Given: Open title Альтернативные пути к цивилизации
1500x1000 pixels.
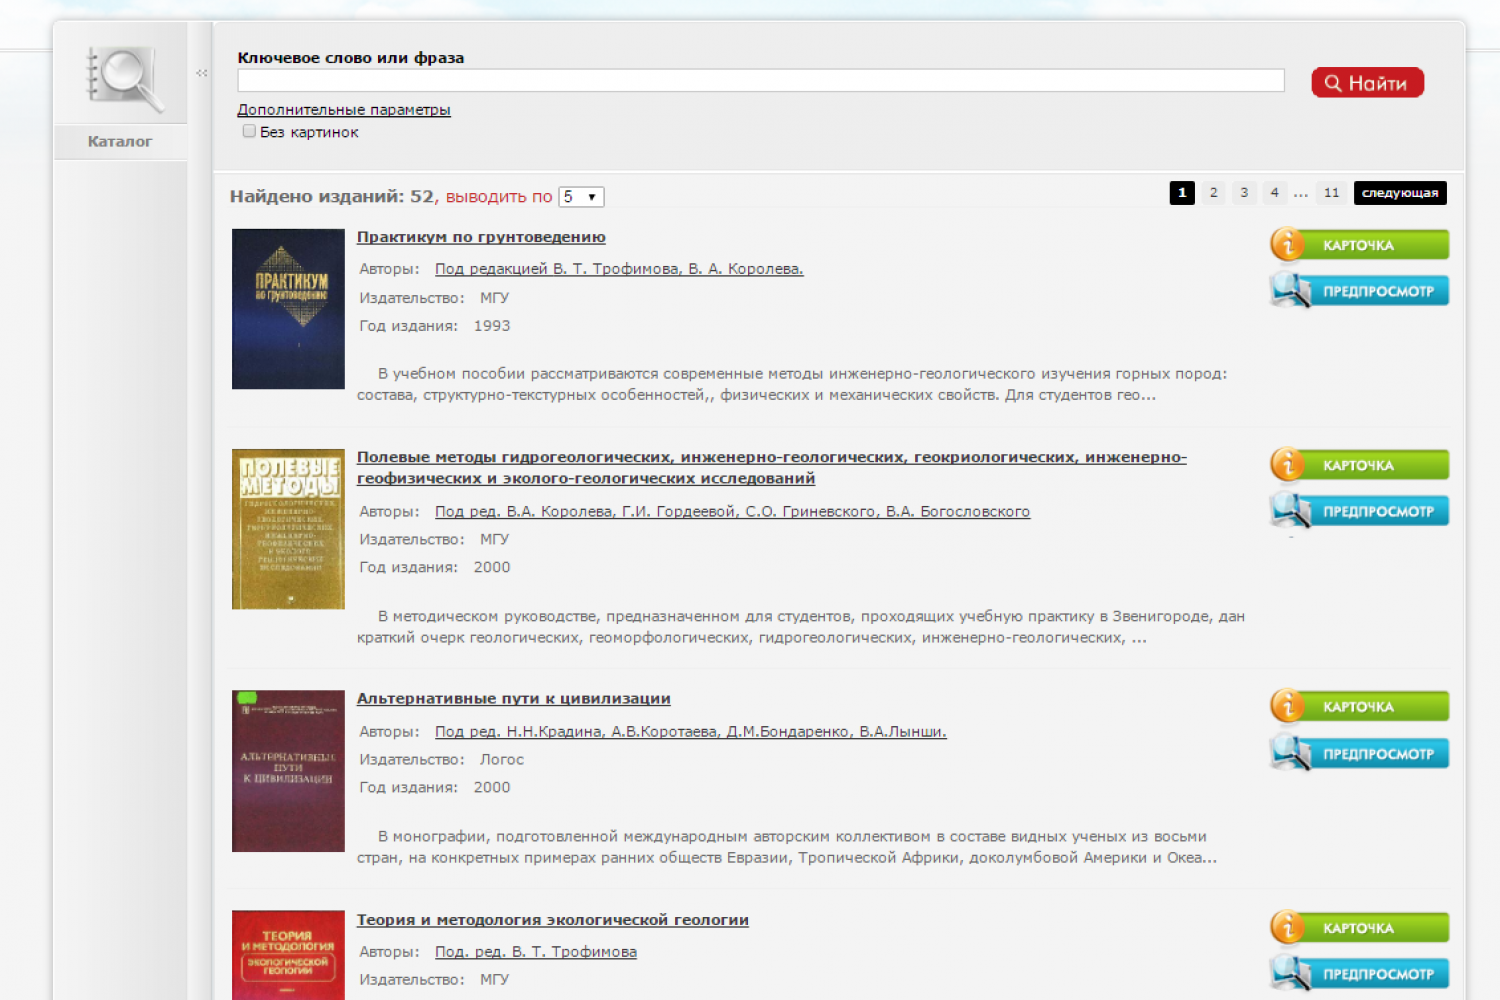Looking at the screenshot, I should (514, 699).
